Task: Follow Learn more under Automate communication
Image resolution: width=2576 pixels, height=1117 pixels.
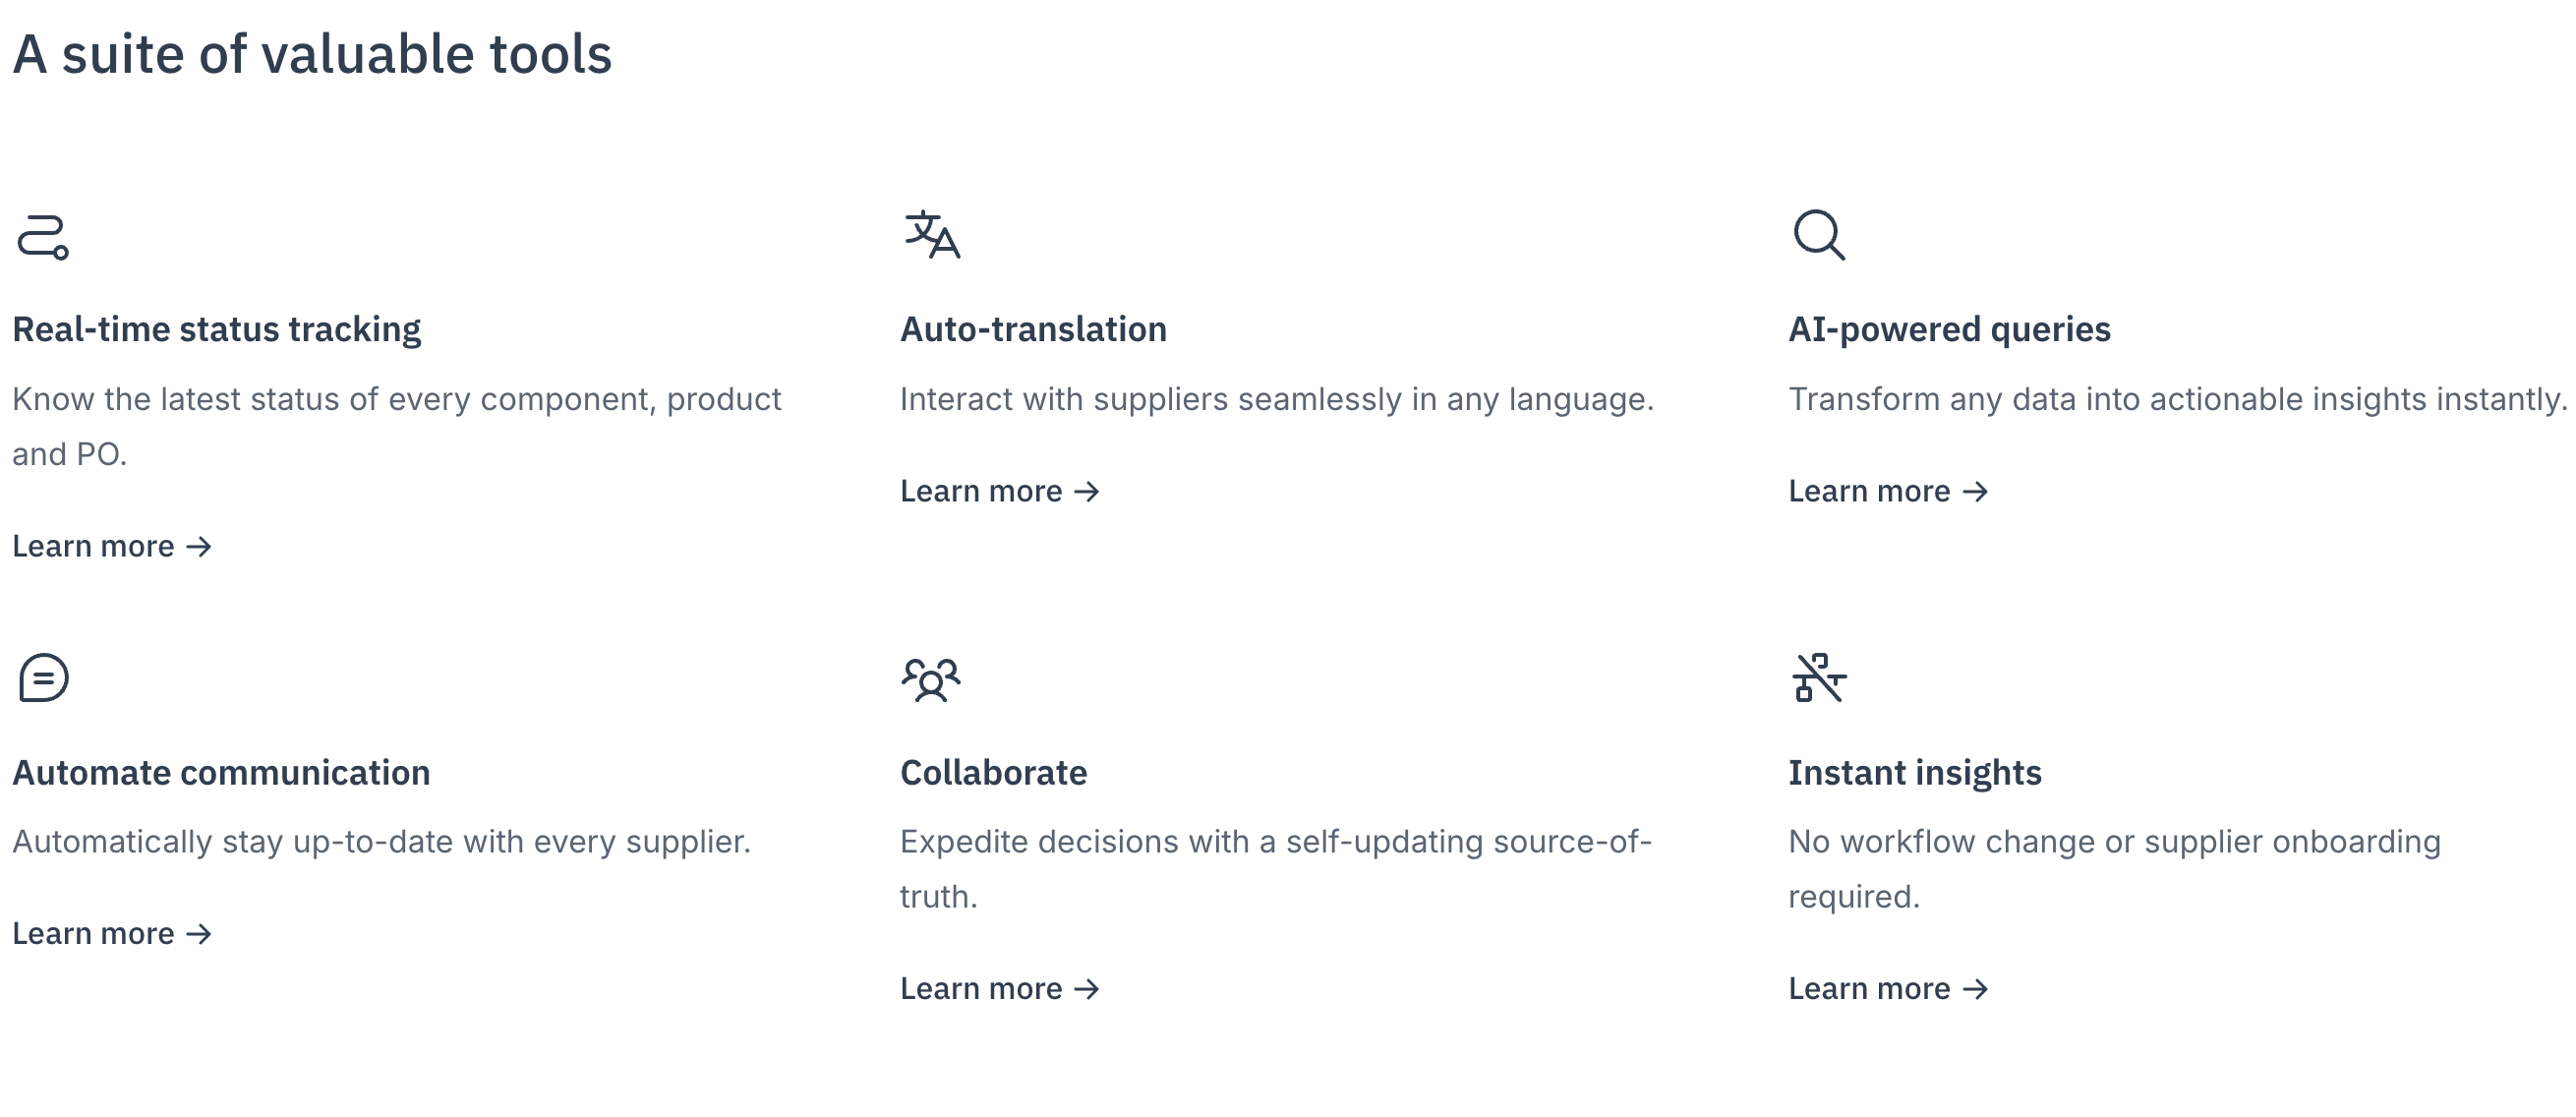Action: click(112, 933)
